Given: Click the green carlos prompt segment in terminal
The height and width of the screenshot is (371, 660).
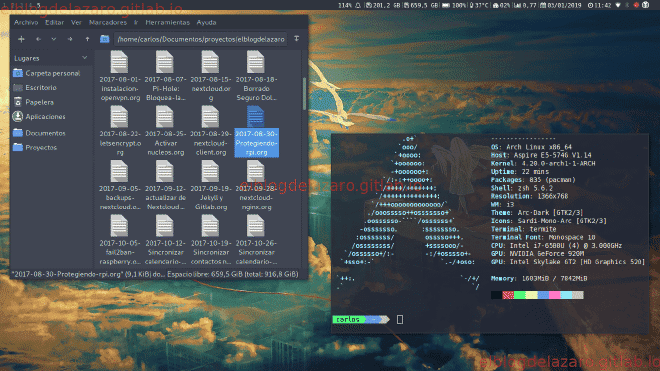Looking at the screenshot, I should [x=349, y=320].
